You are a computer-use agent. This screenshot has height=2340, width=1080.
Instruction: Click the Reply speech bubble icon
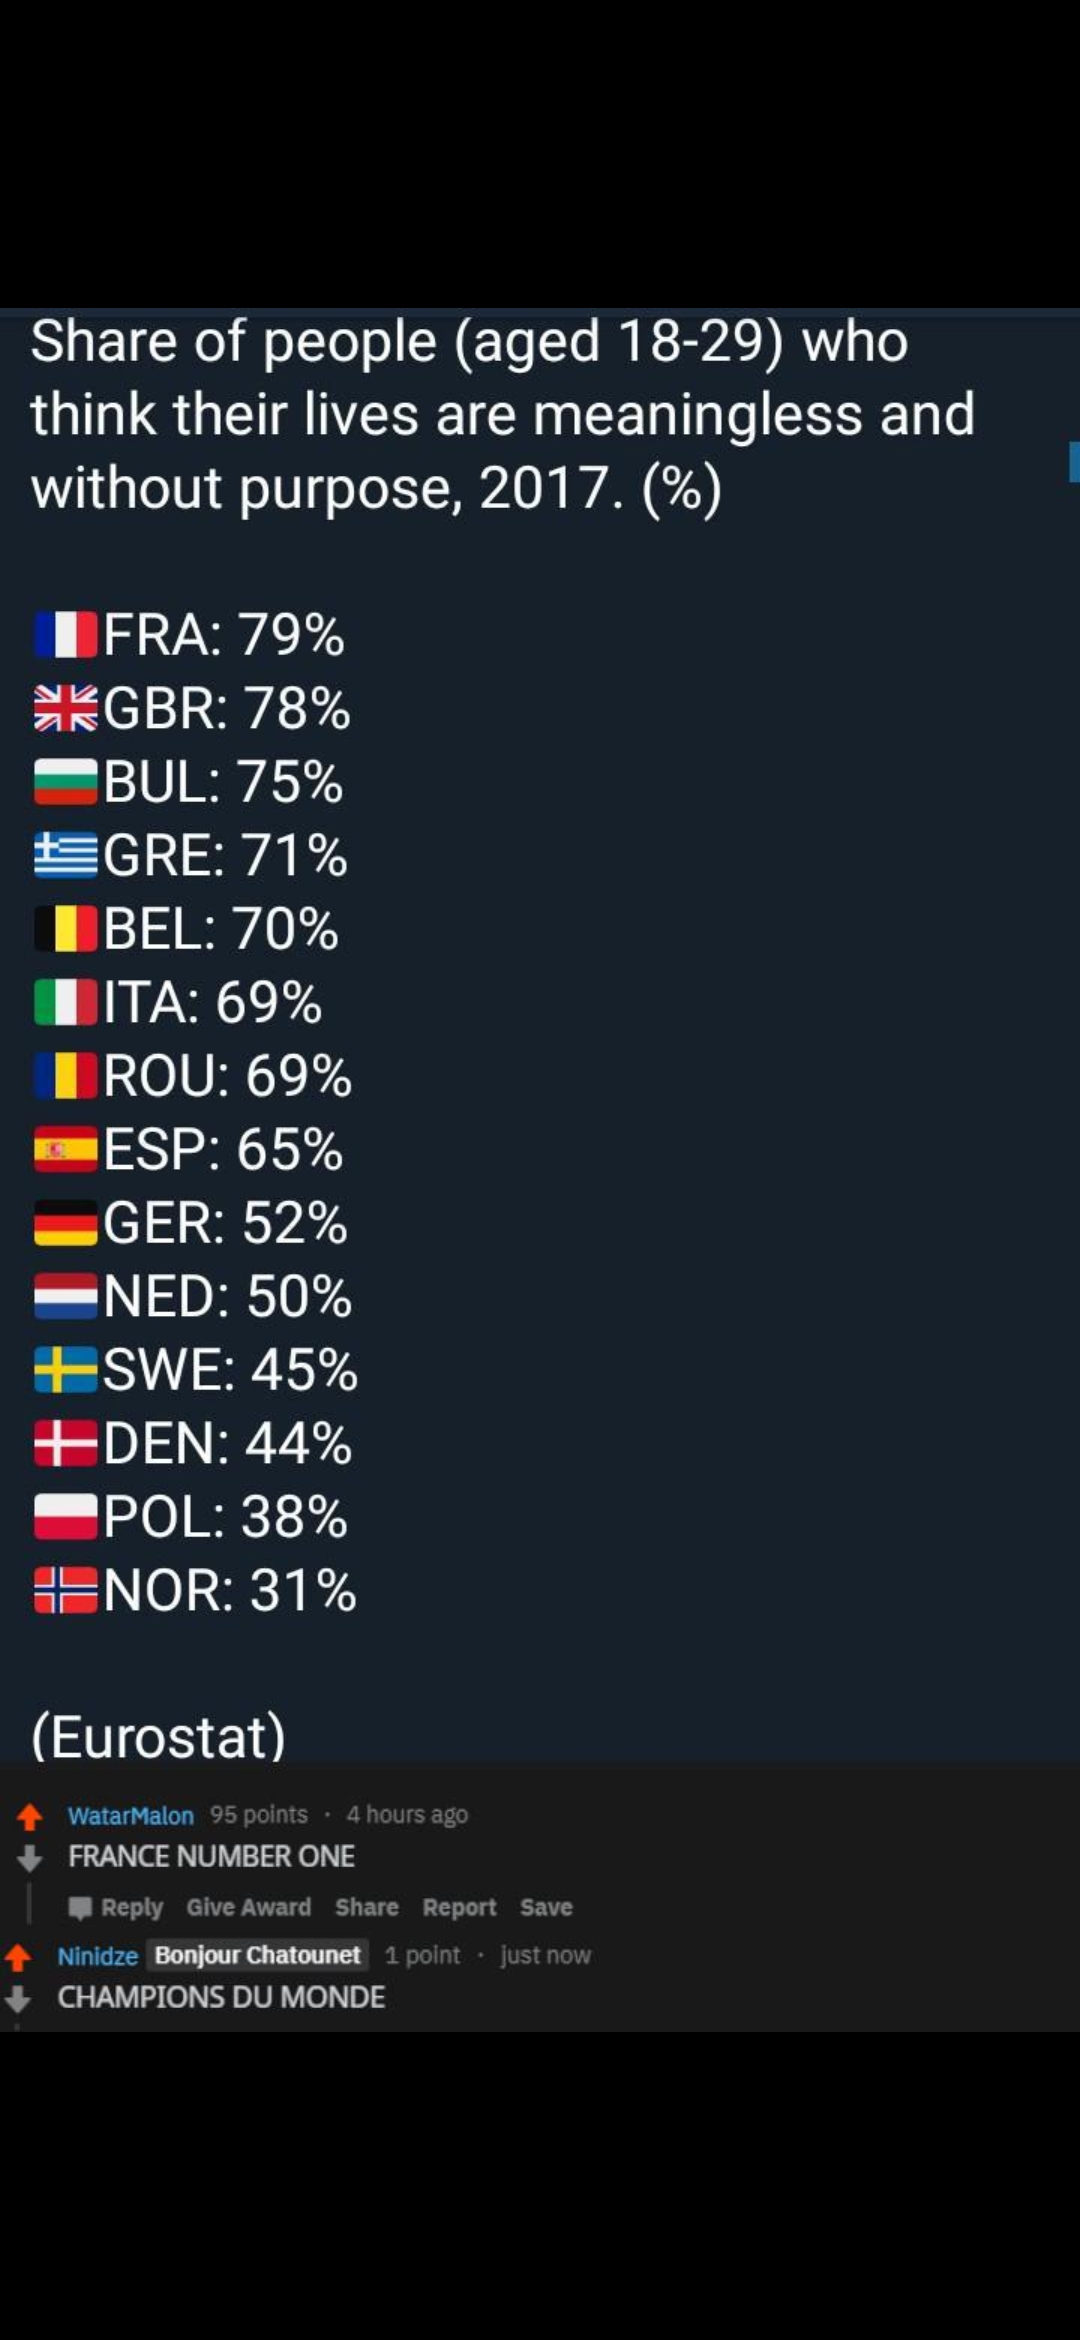(x=80, y=1908)
